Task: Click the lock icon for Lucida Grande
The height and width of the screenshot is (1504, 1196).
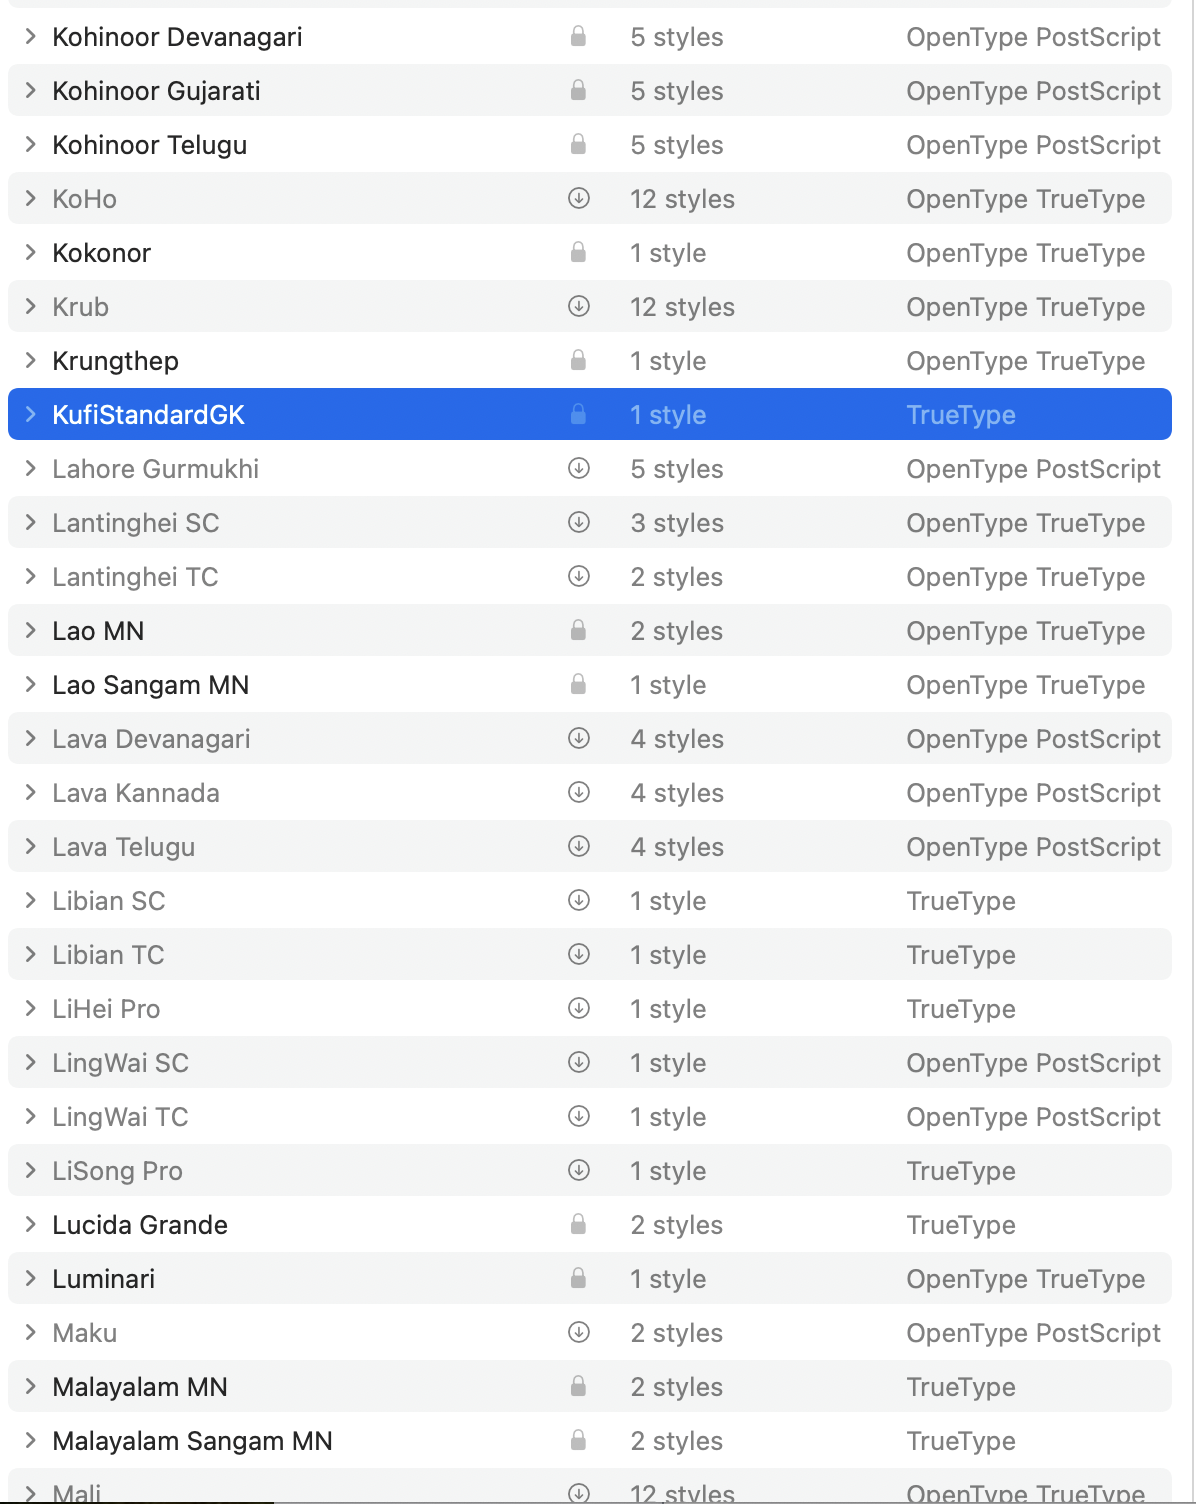Action: (x=578, y=1224)
